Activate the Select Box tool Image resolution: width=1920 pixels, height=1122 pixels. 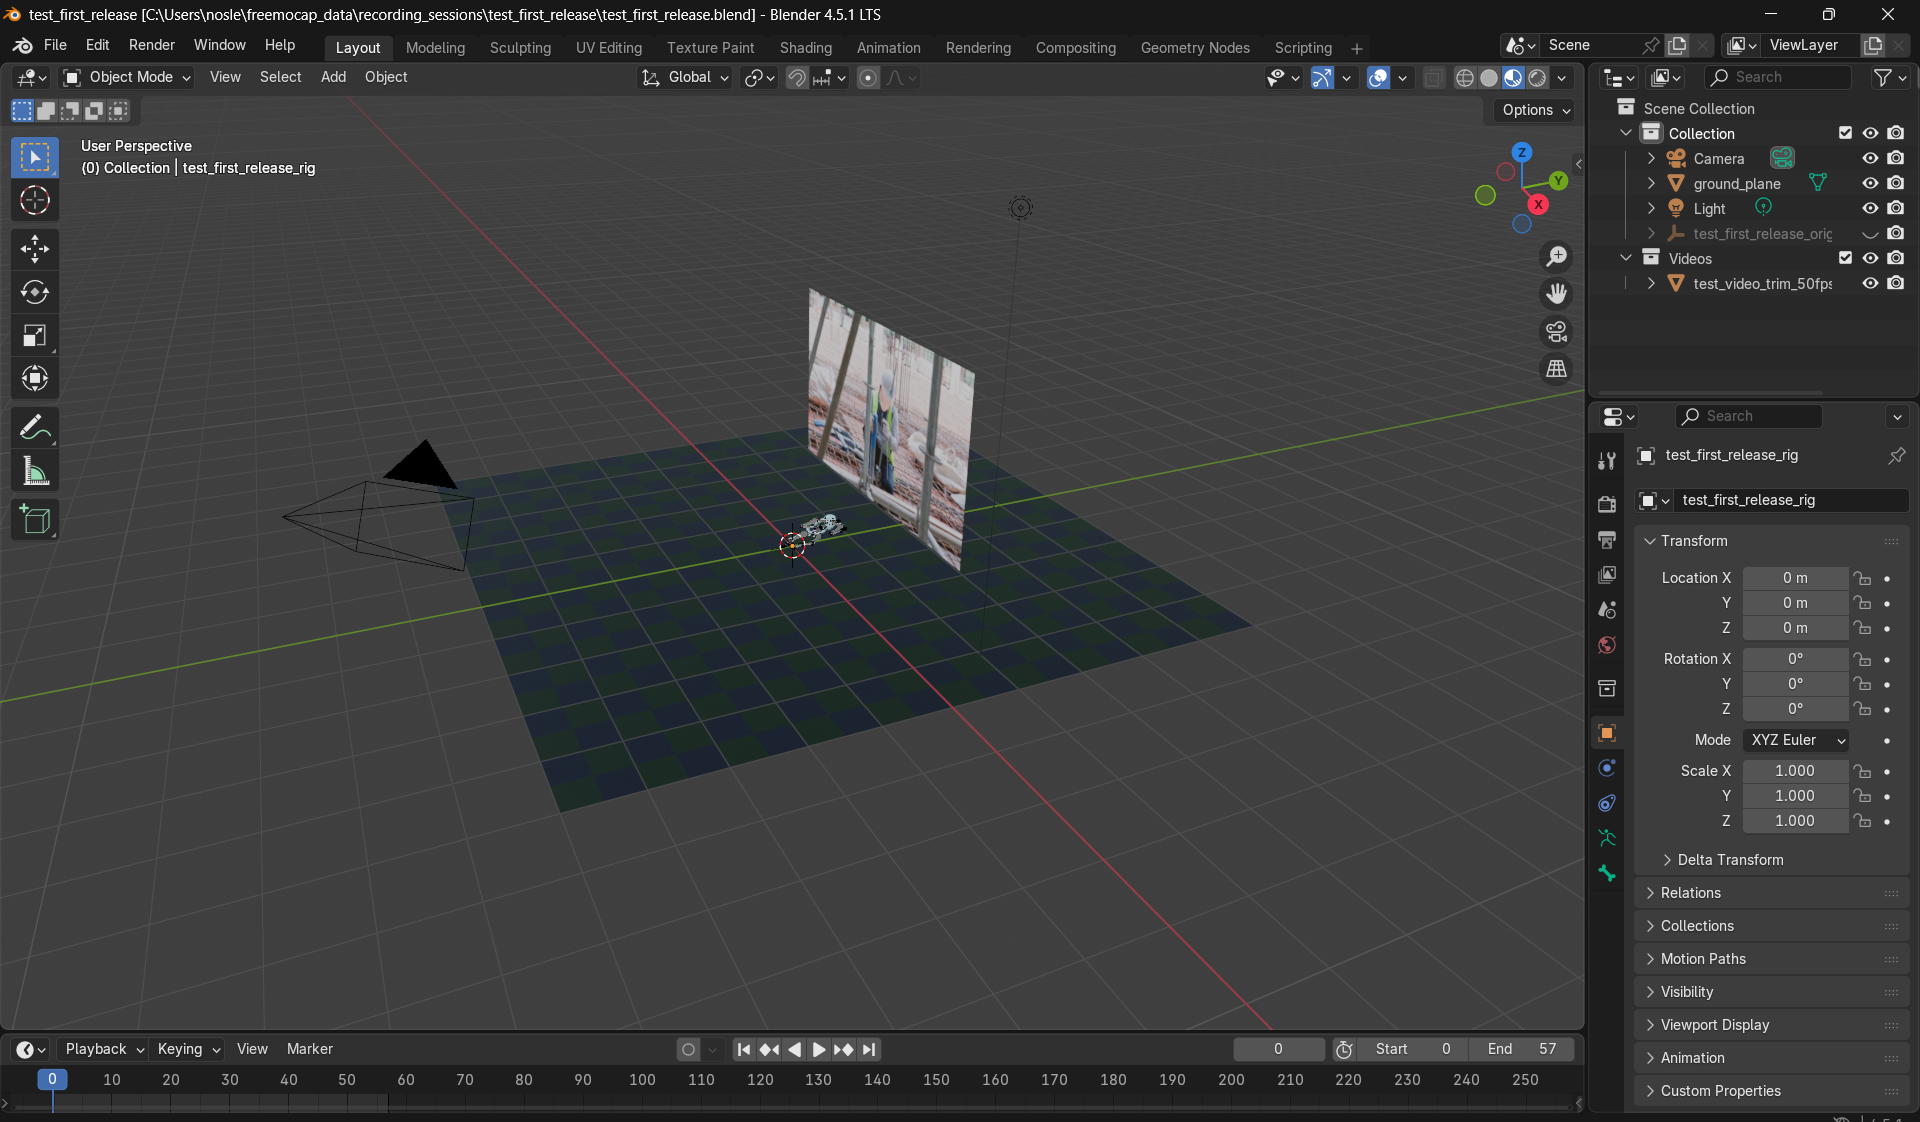[x=35, y=157]
